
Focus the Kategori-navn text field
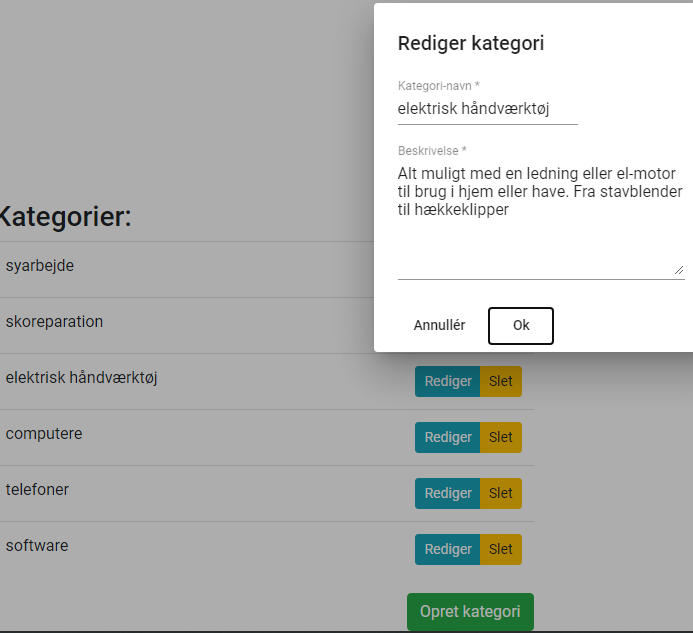(487, 109)
